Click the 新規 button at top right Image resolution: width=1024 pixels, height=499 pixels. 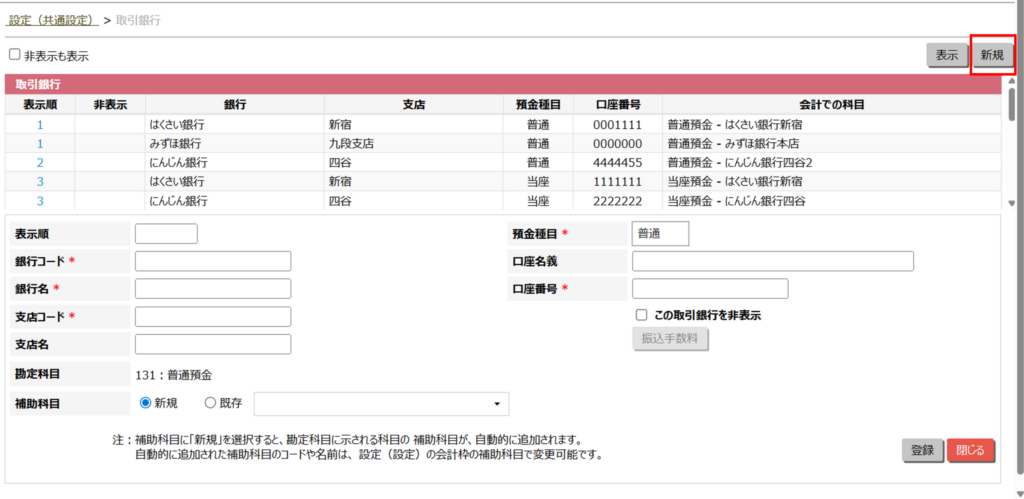click(x=991, y=56)
